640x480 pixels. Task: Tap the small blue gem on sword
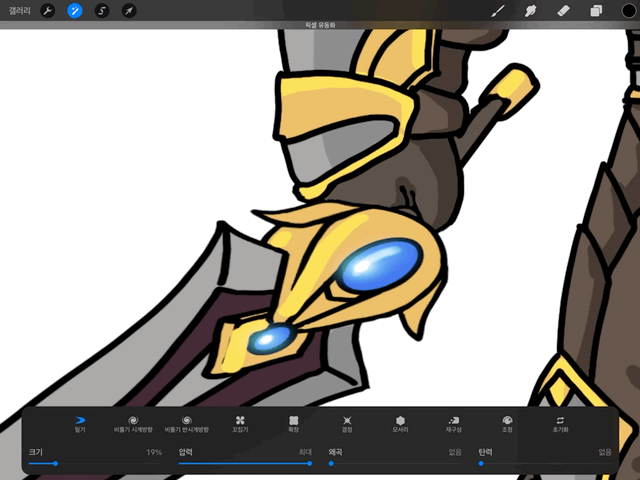(270, 338)
